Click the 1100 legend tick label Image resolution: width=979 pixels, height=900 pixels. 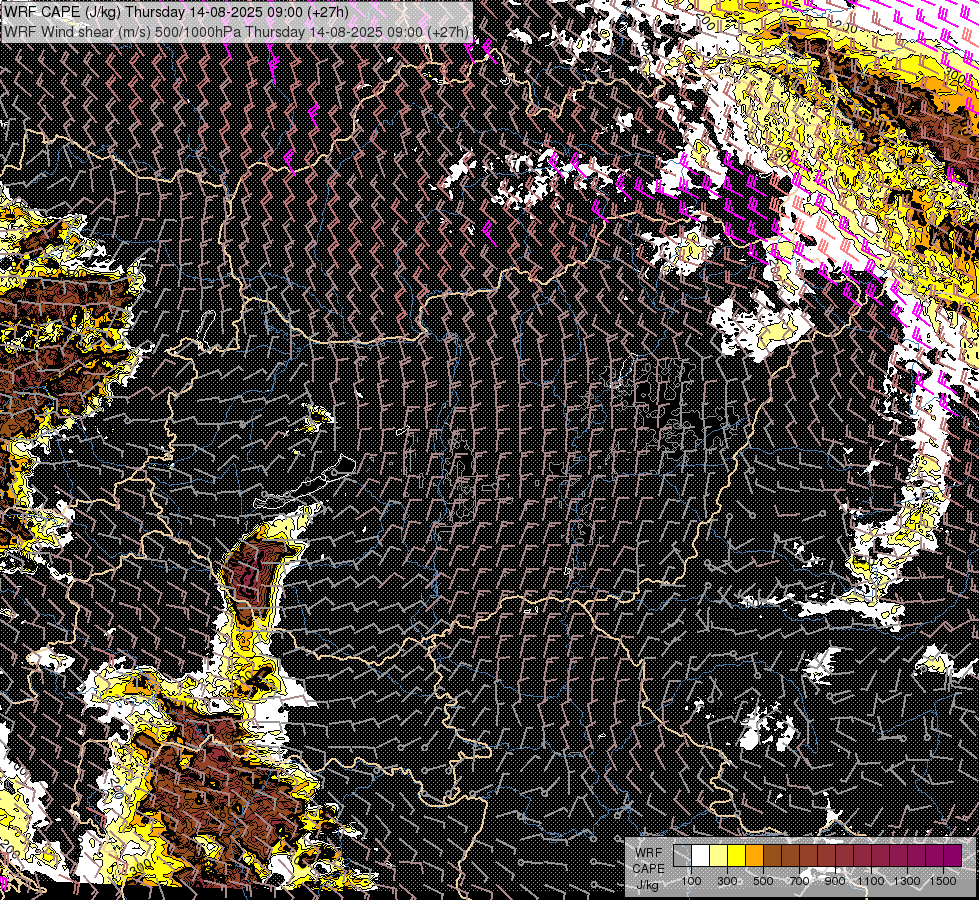(871, 881)
